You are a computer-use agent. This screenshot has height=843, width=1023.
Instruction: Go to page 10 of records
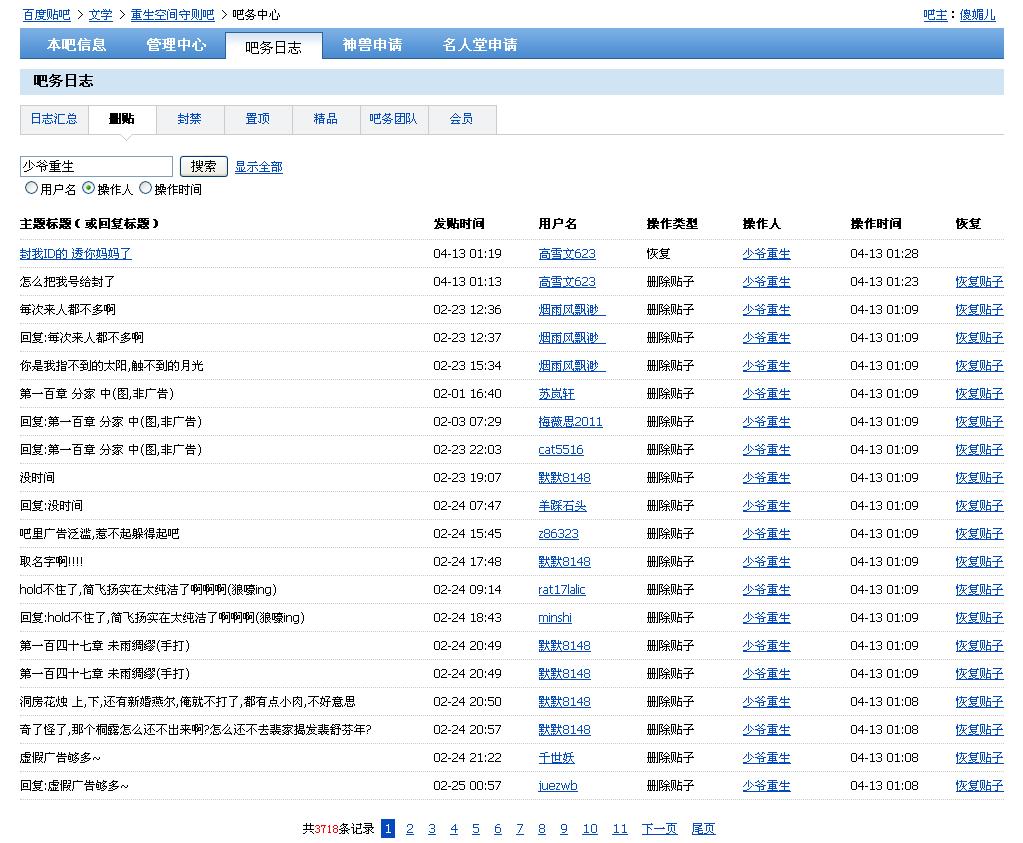click(x=590, y=829)
